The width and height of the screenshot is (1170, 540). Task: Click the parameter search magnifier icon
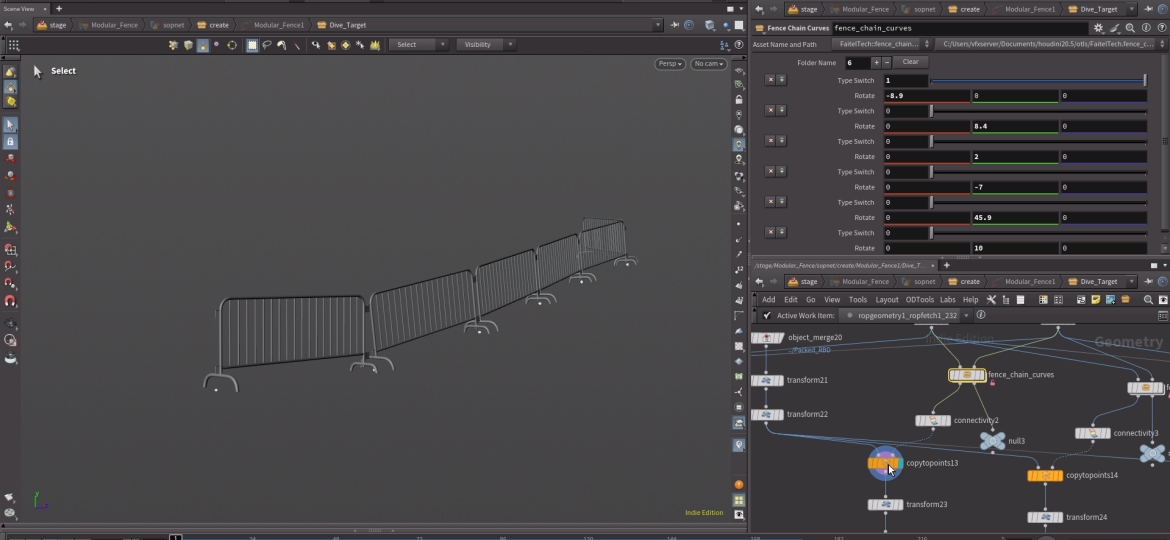[x=1130, y=28]
